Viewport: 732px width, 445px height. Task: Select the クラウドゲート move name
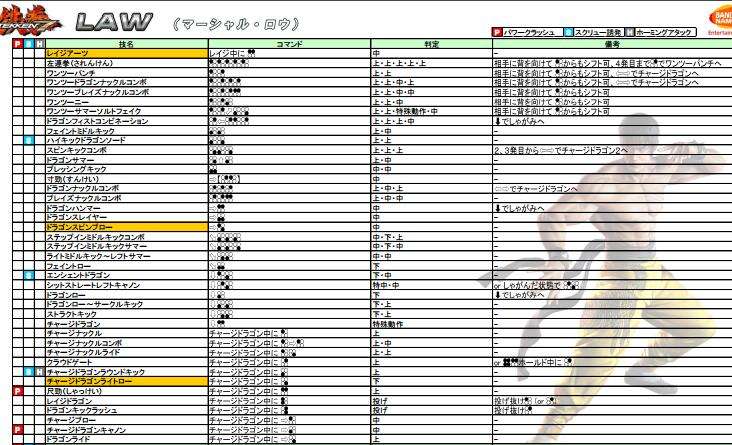coord(69,362)
